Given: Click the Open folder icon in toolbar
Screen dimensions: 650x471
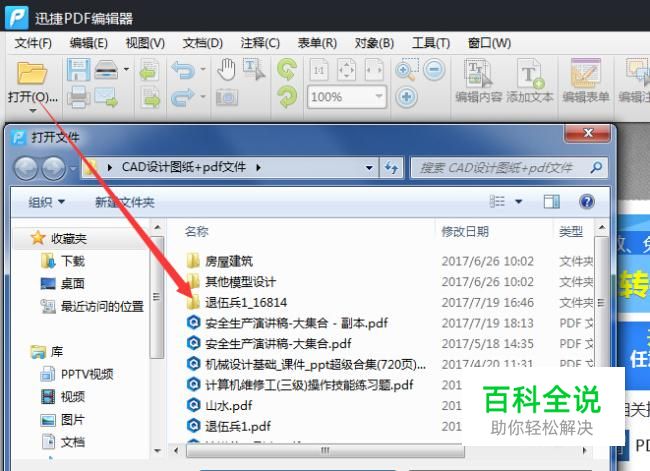Looking at the screenshot, I should coord(32,73).
